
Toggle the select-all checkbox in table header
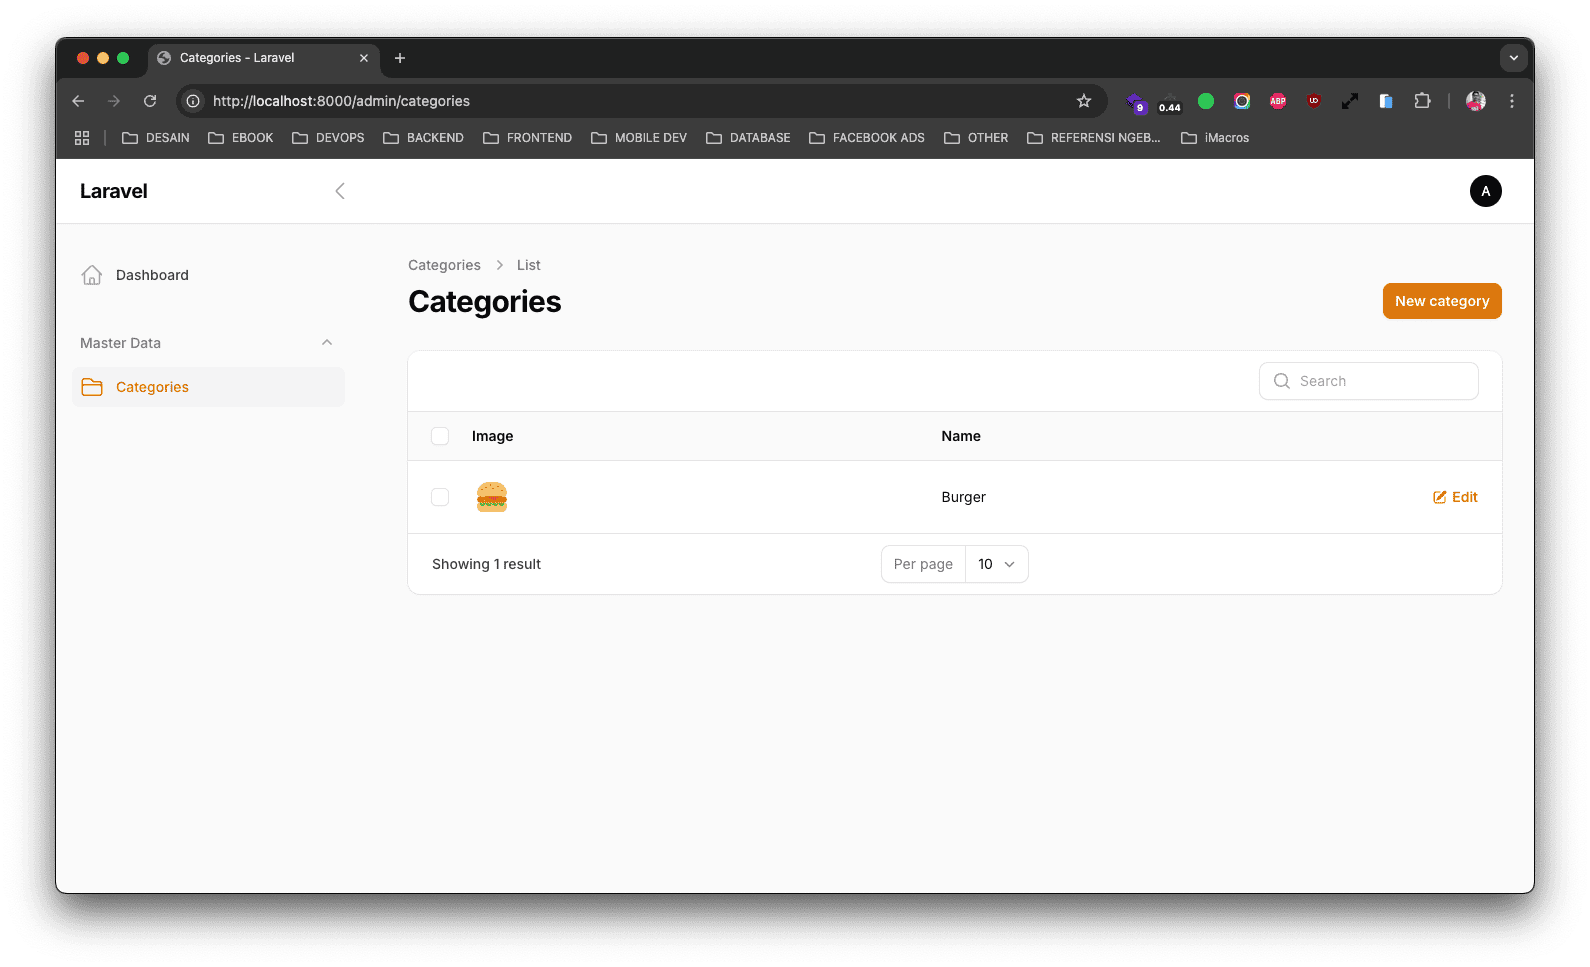[x=440, y=436]
